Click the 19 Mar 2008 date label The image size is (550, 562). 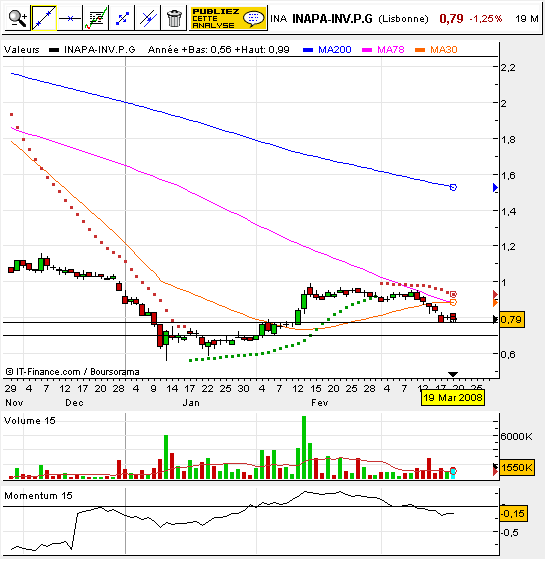(453, 398)
